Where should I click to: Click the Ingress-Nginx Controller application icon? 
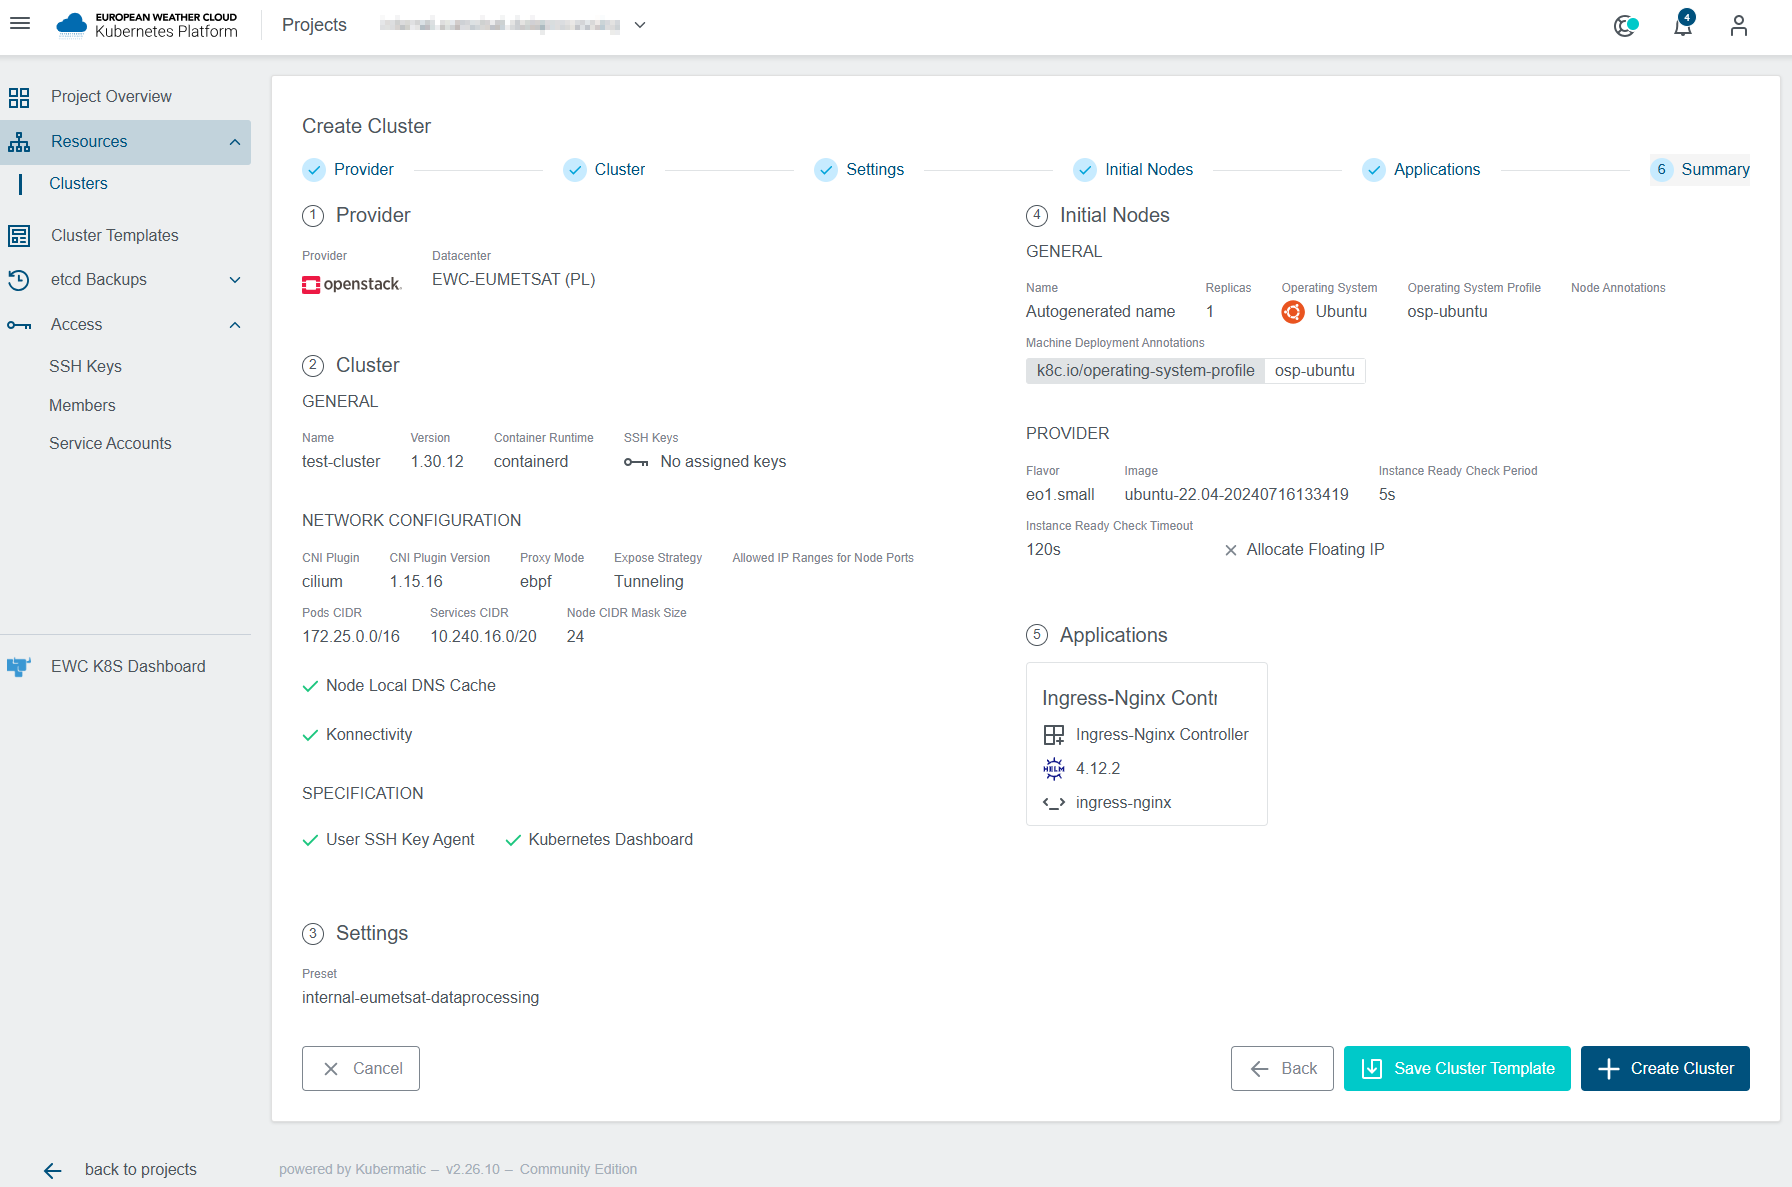coord(1054,735)
